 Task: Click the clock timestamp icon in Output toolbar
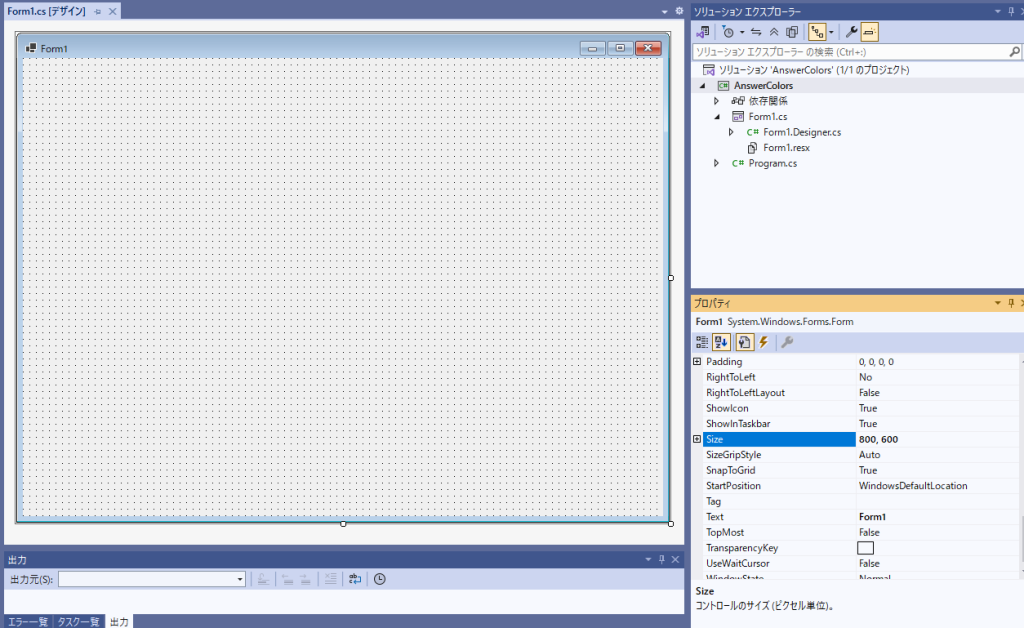click(x=380, y=579)
